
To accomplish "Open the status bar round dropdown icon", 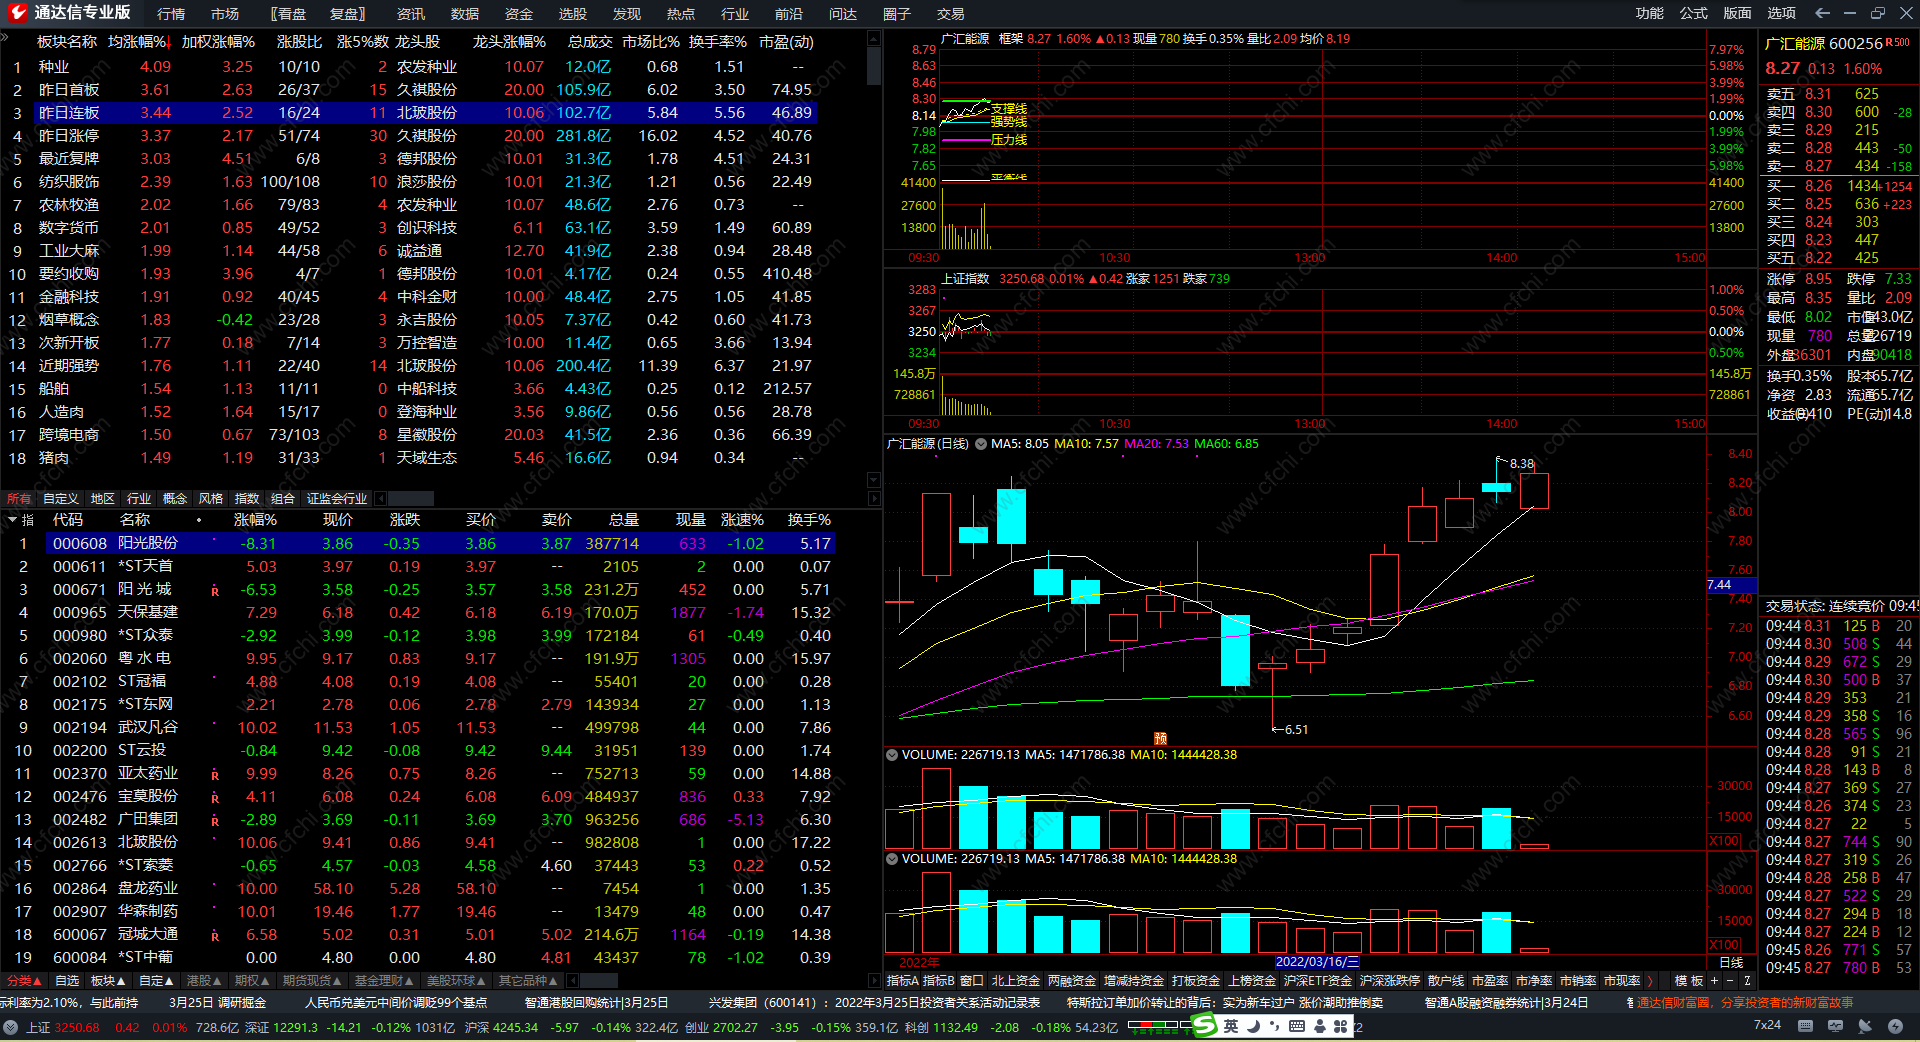I will click(10, 1027).
